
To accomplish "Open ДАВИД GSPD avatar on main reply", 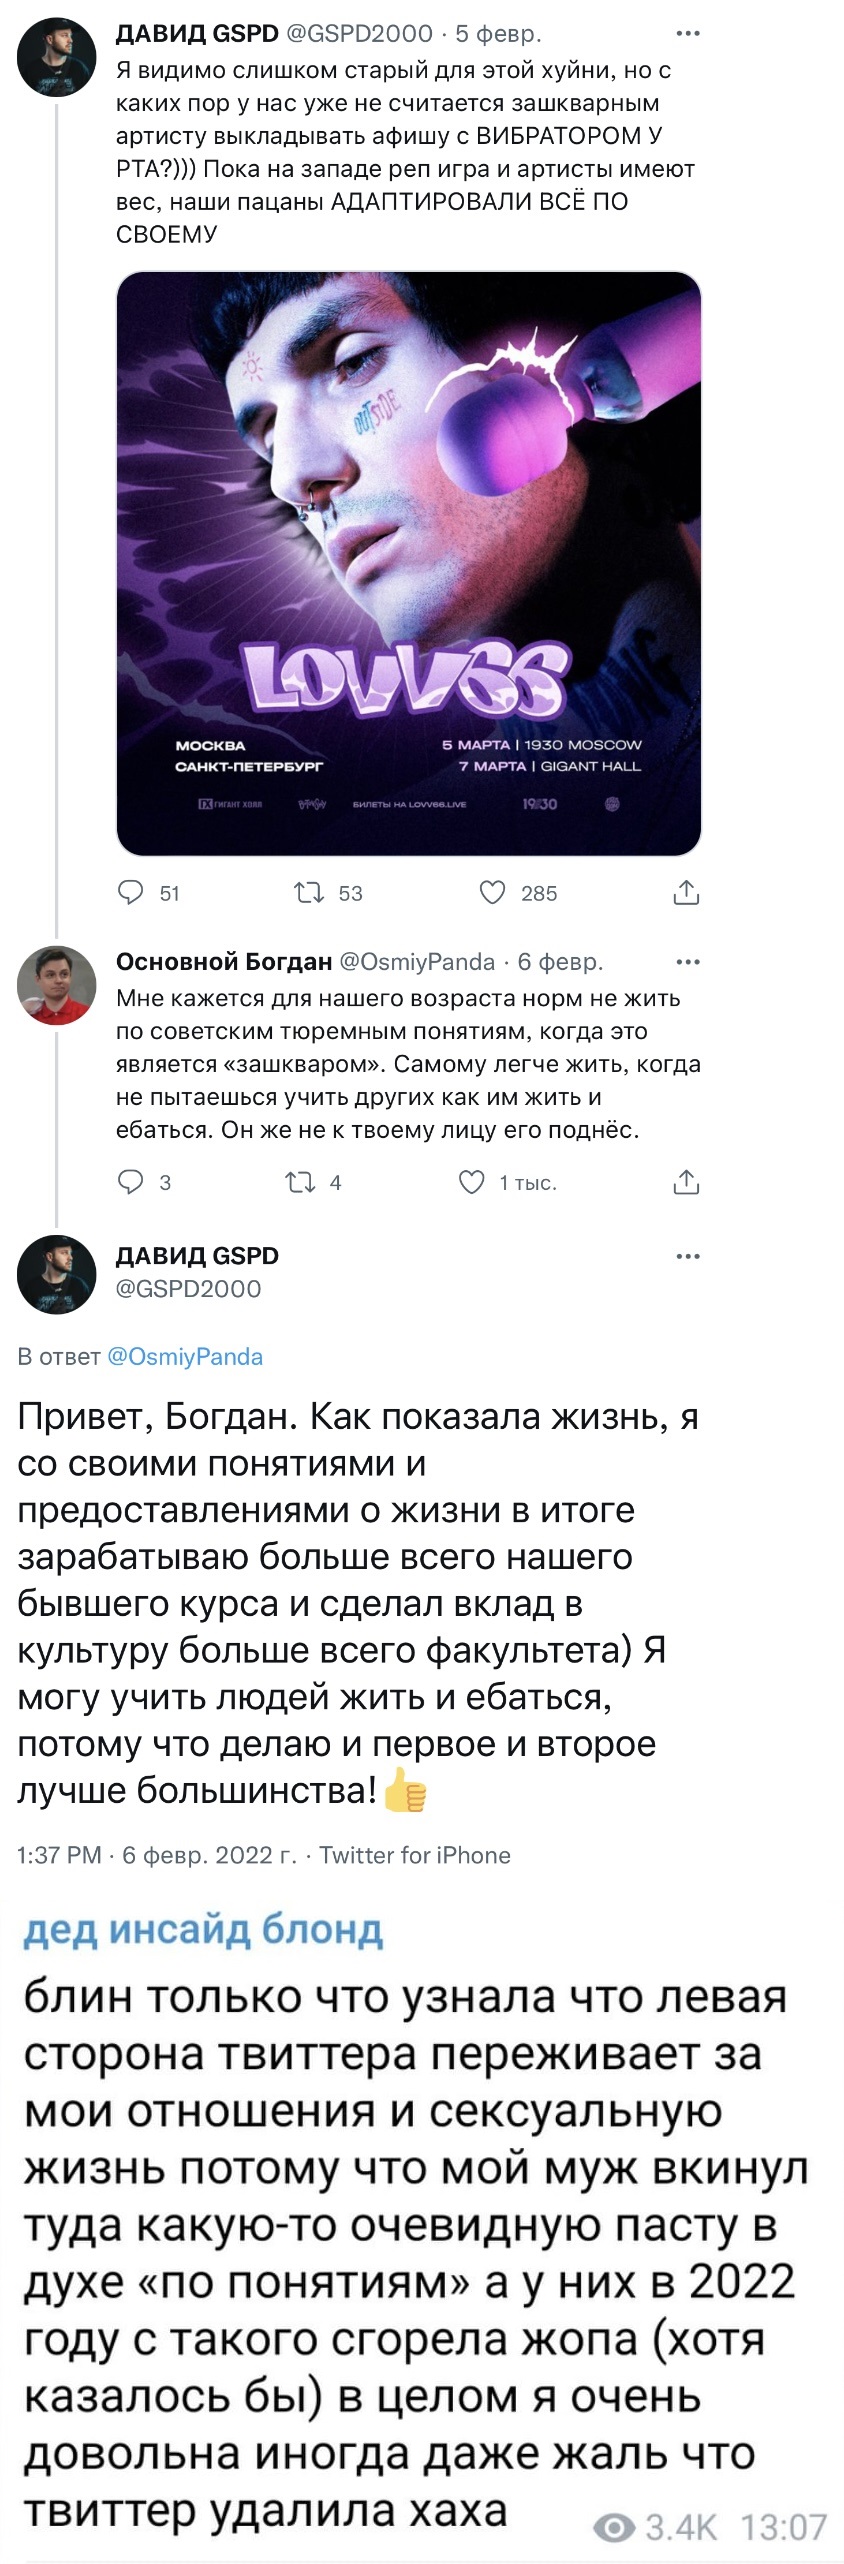I will click(57, 1273).
